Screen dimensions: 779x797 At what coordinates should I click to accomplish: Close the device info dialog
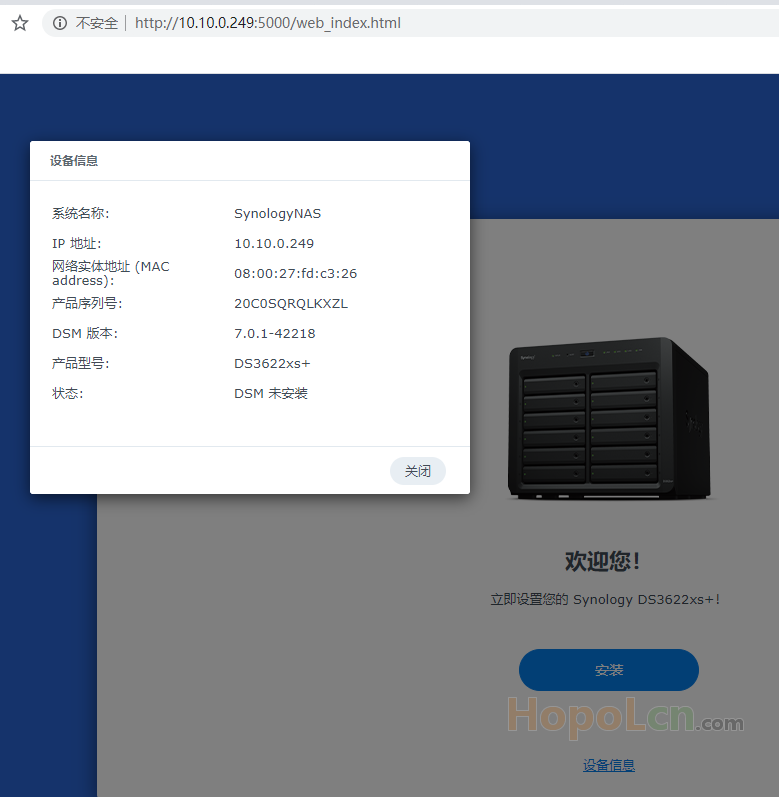[418, 471]
